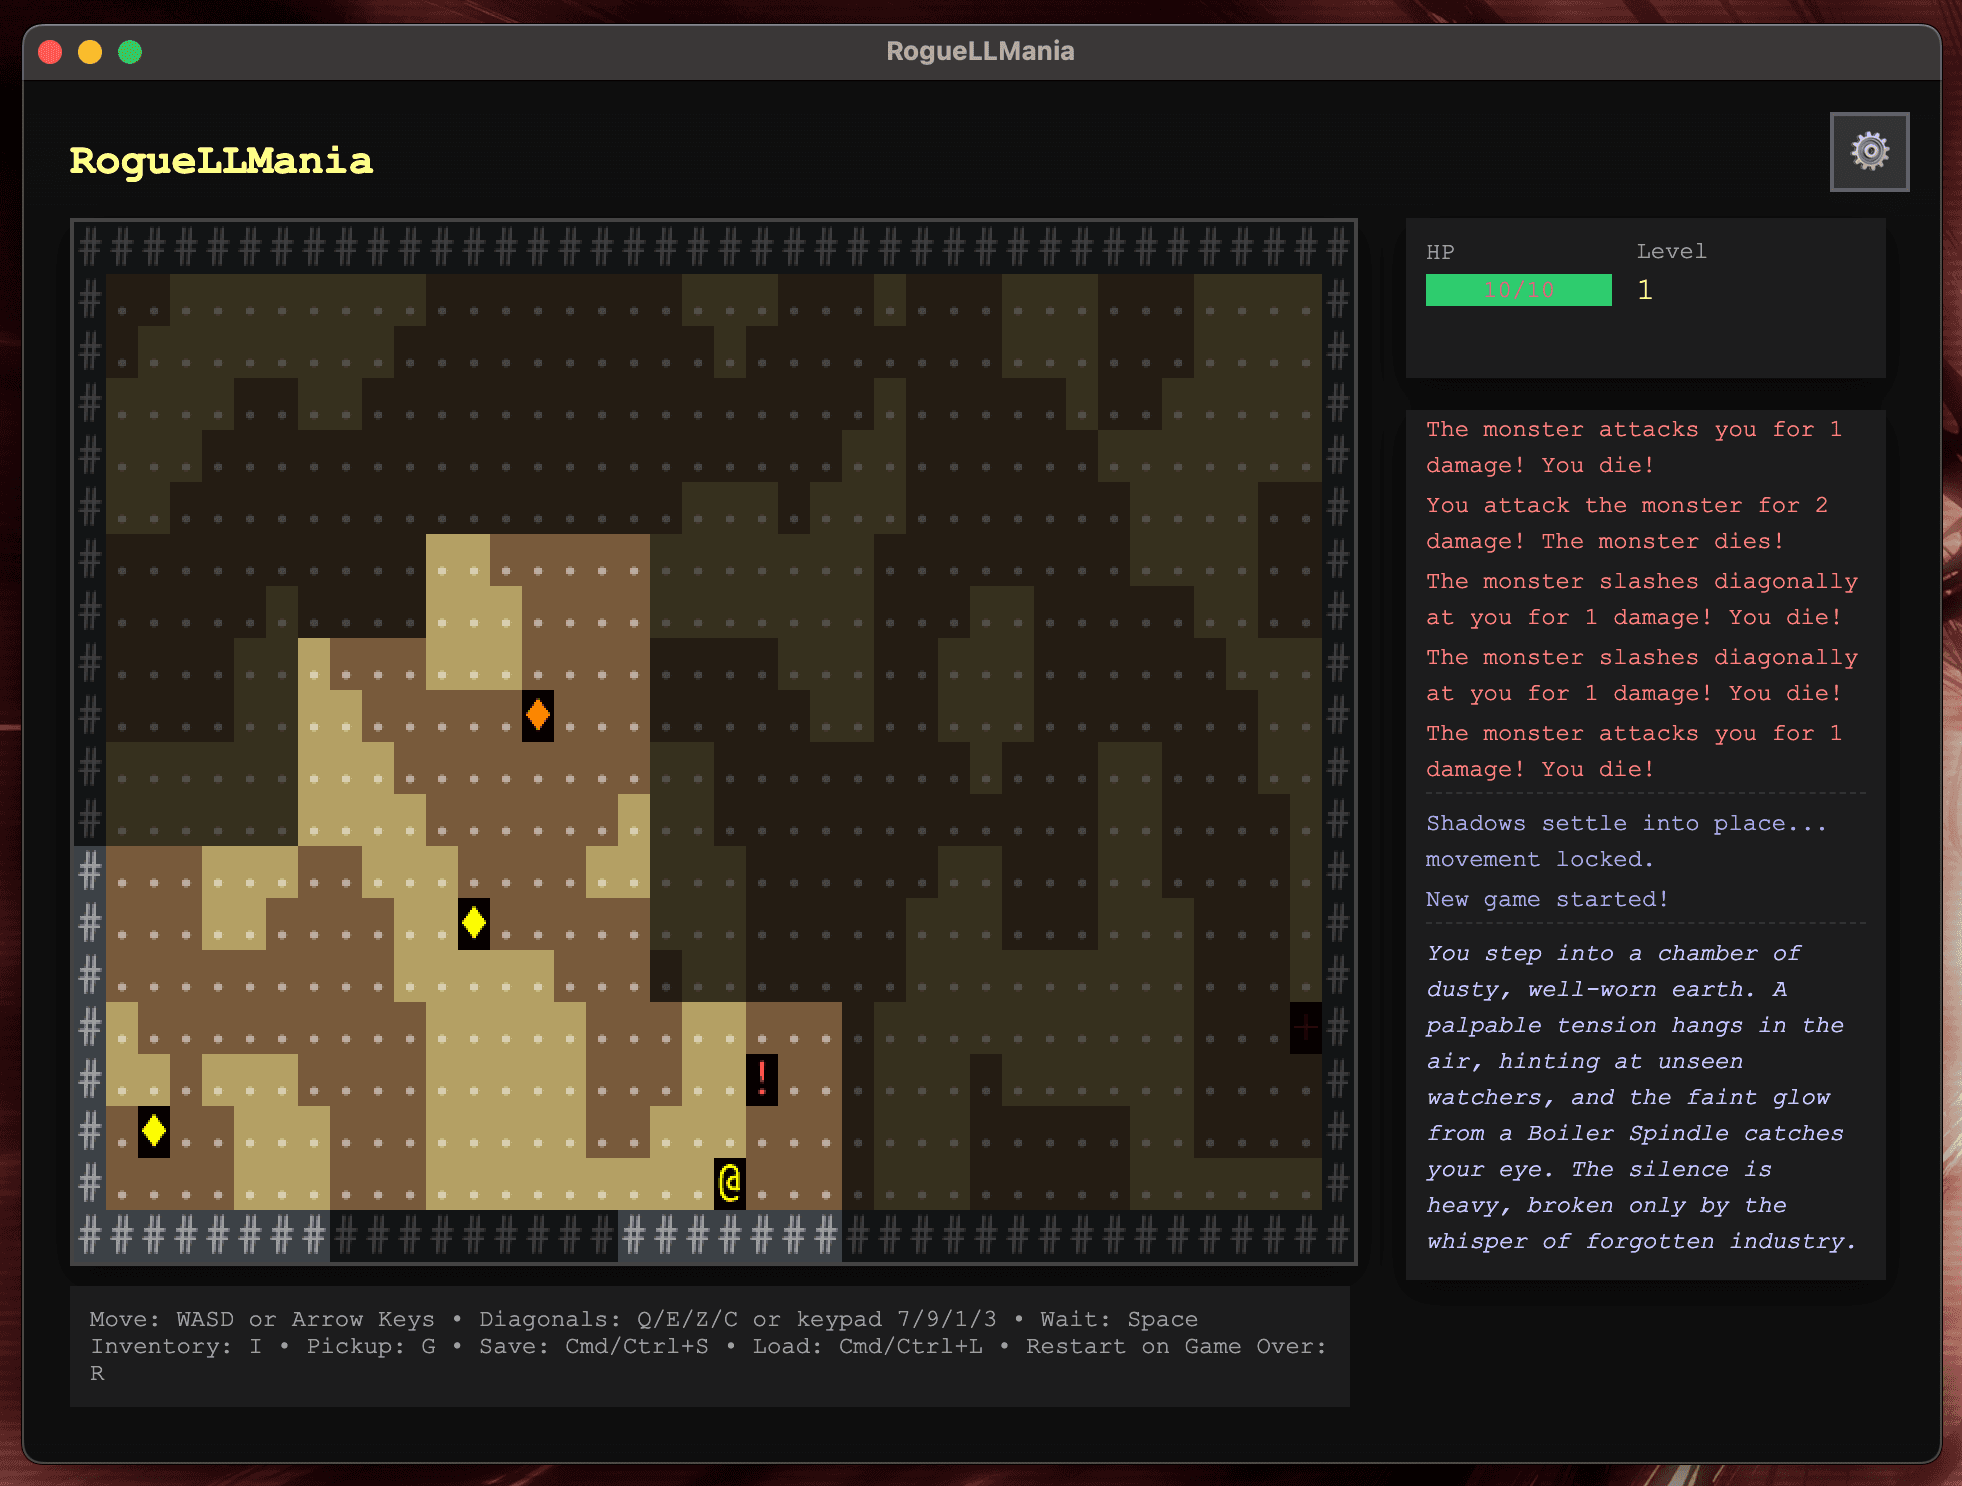
Task: Click the Level label
Action: click(x=1671, y=252)
